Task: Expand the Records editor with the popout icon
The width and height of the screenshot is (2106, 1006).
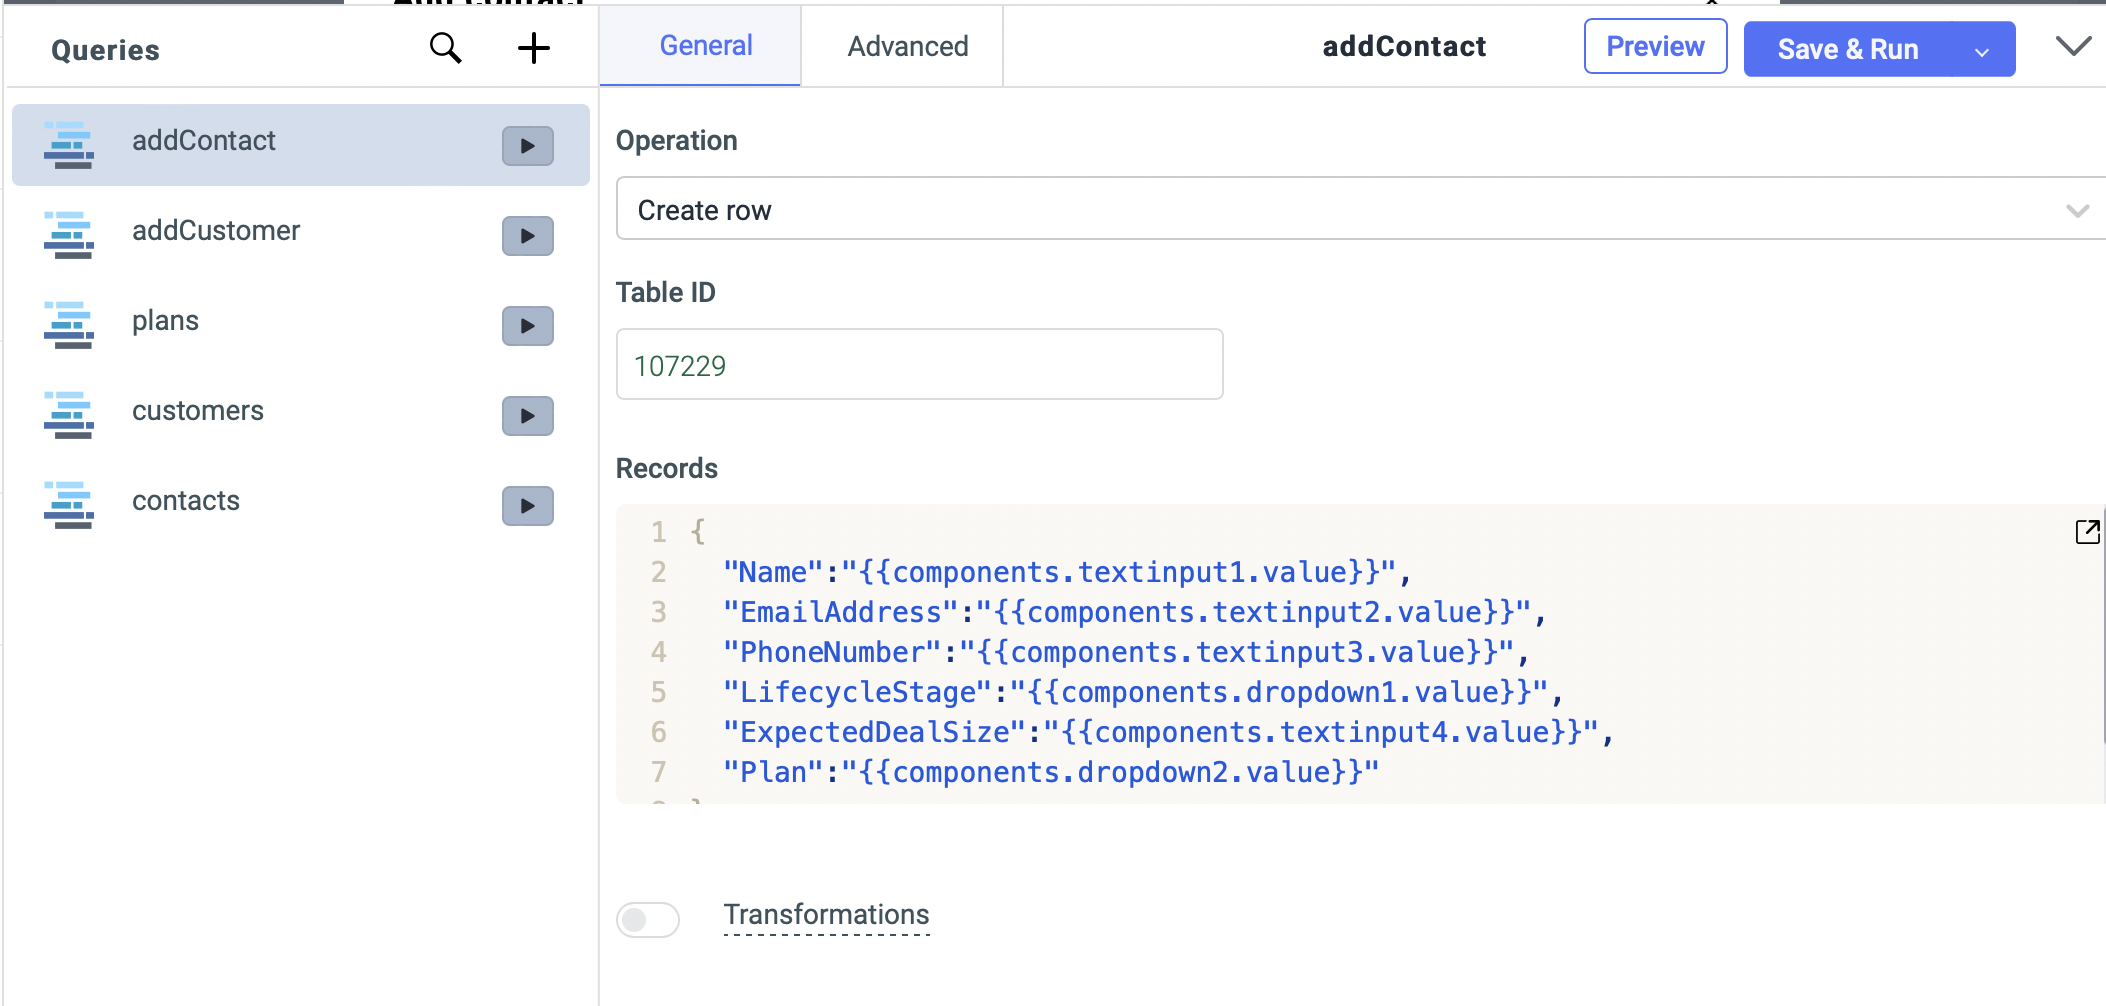Action: pos(2088,532)
